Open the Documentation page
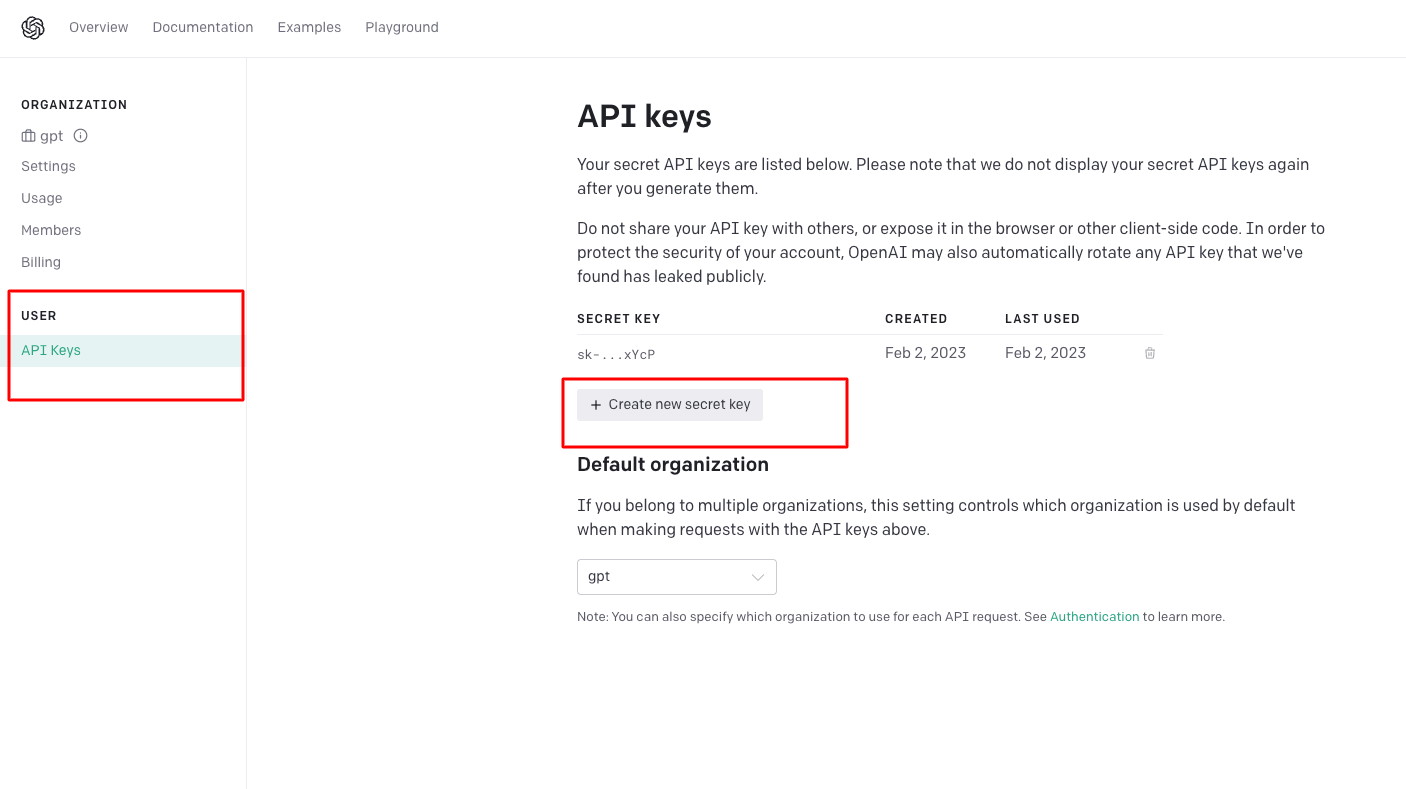Viewport: 1406px width, 789px height. tap(203, 27)
